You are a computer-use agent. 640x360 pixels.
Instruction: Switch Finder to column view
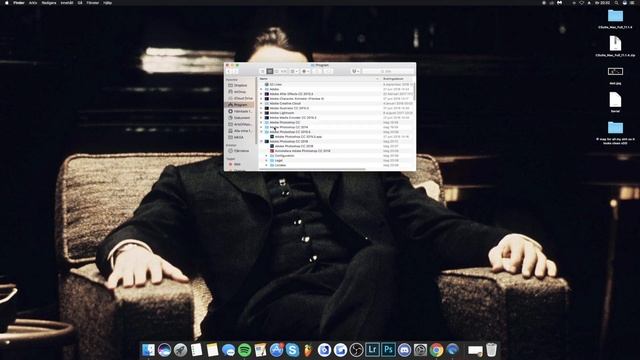pos(277,71)
